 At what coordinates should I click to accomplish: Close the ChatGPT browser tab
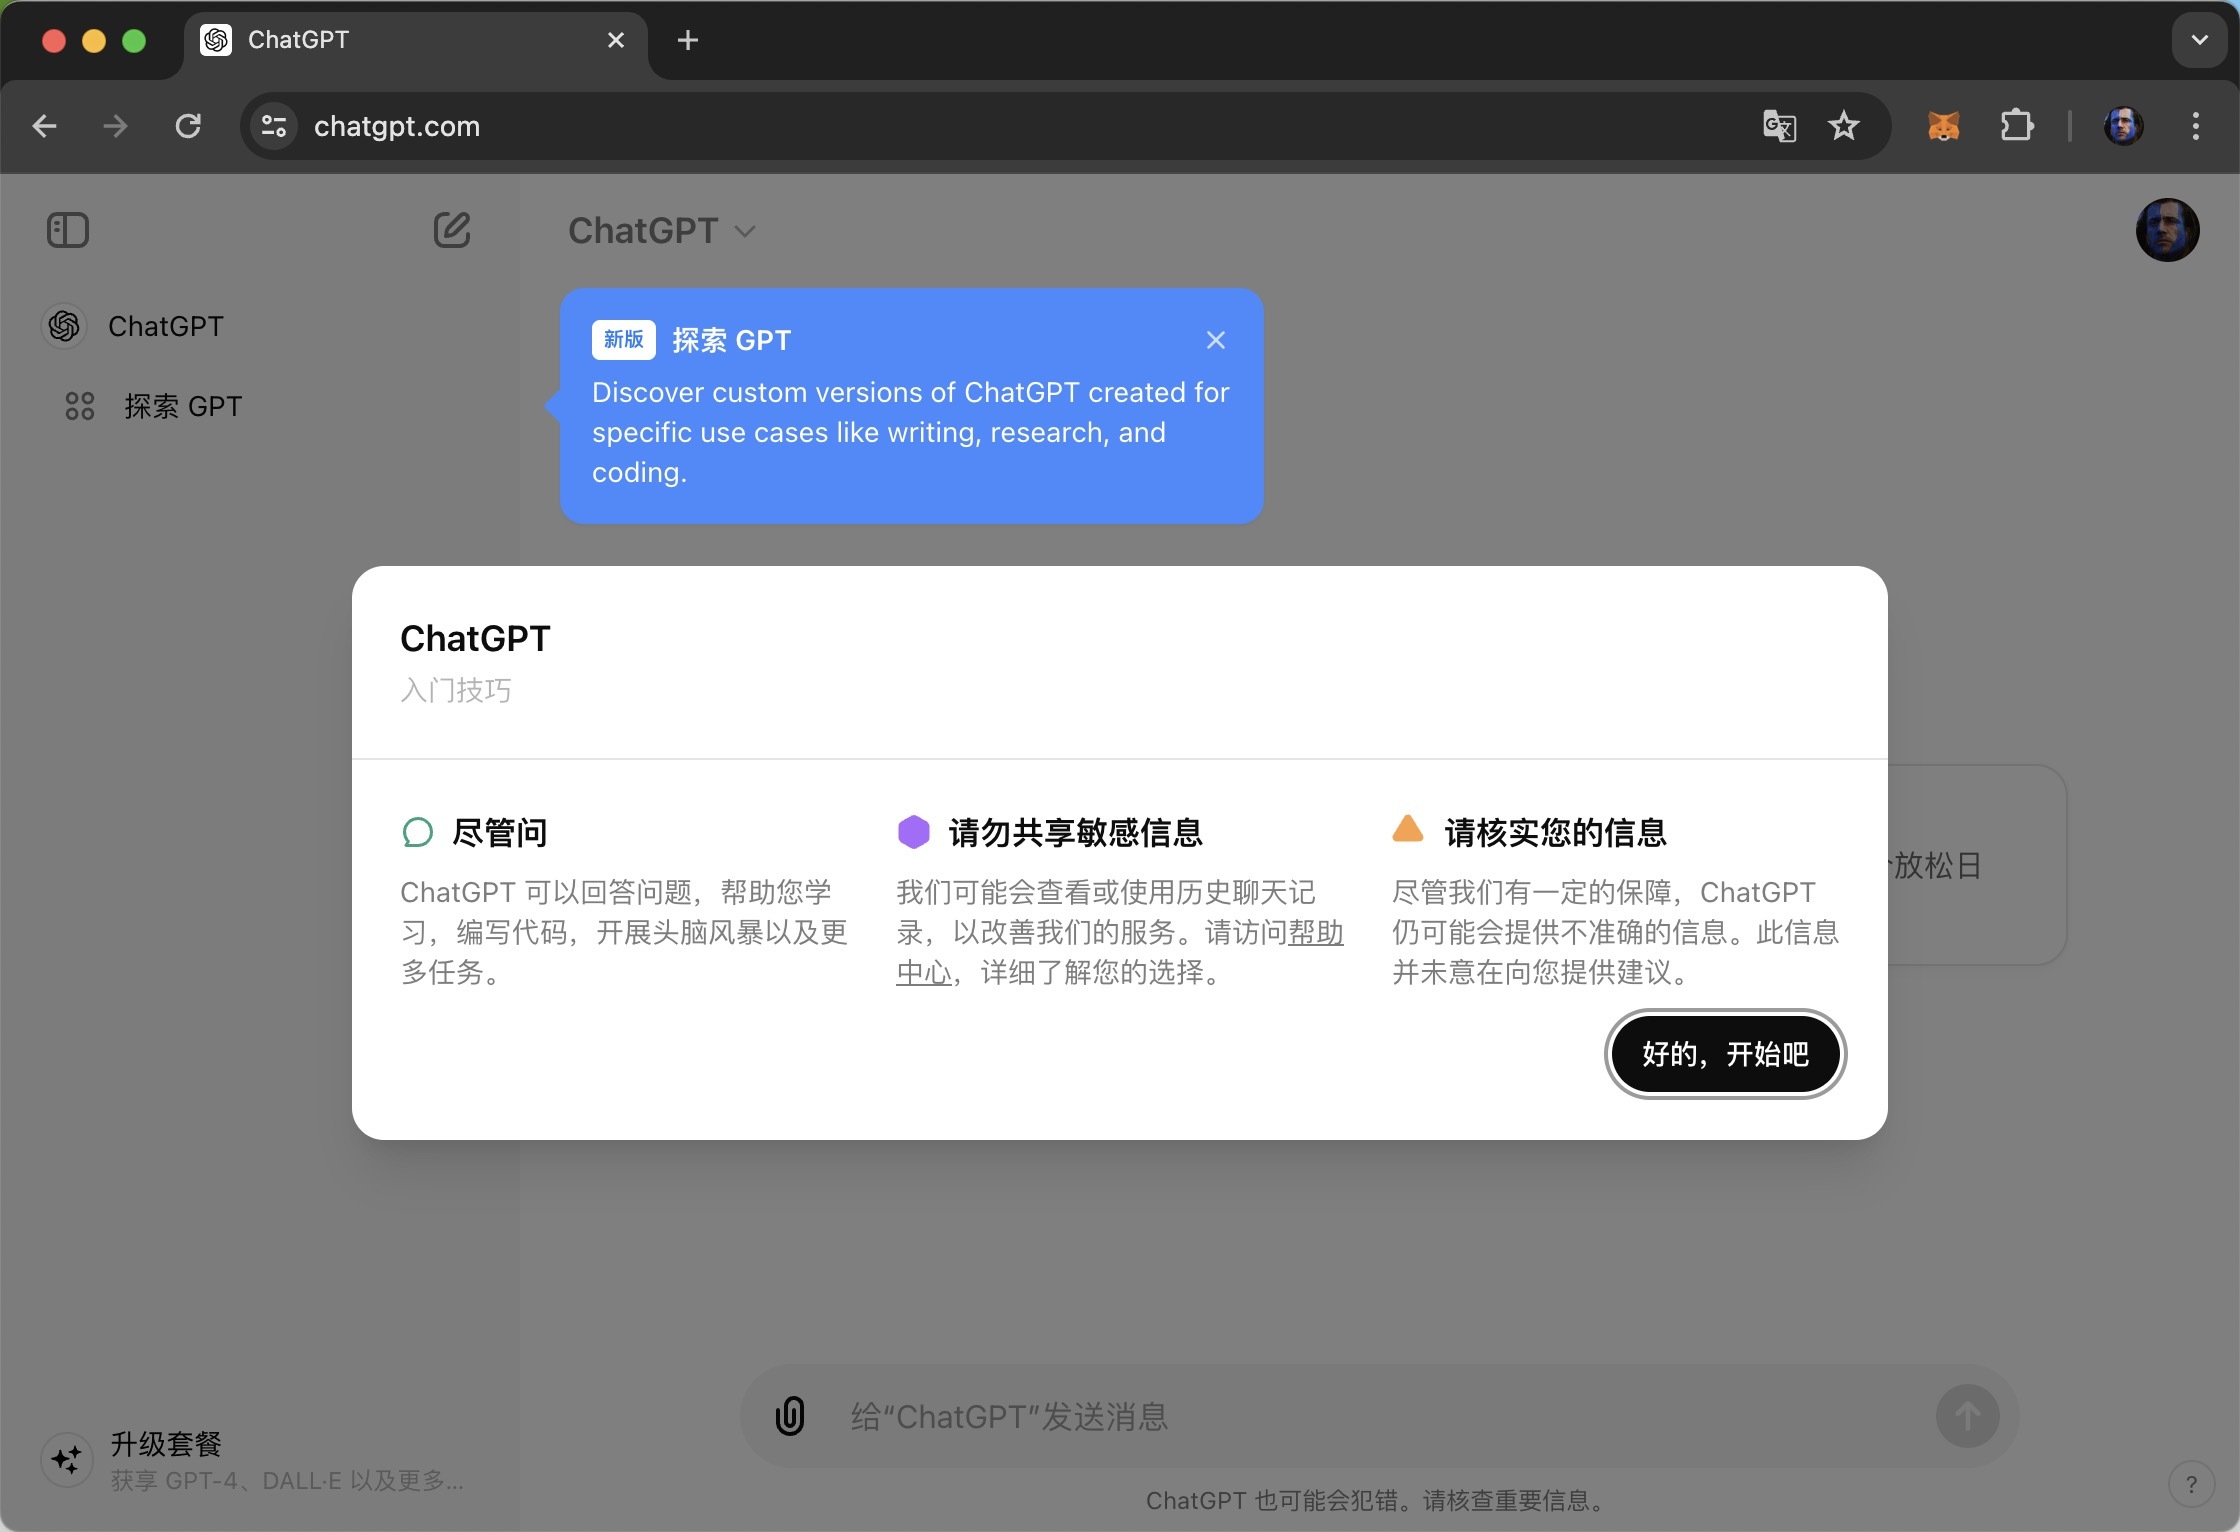click(x=616, y=40)
